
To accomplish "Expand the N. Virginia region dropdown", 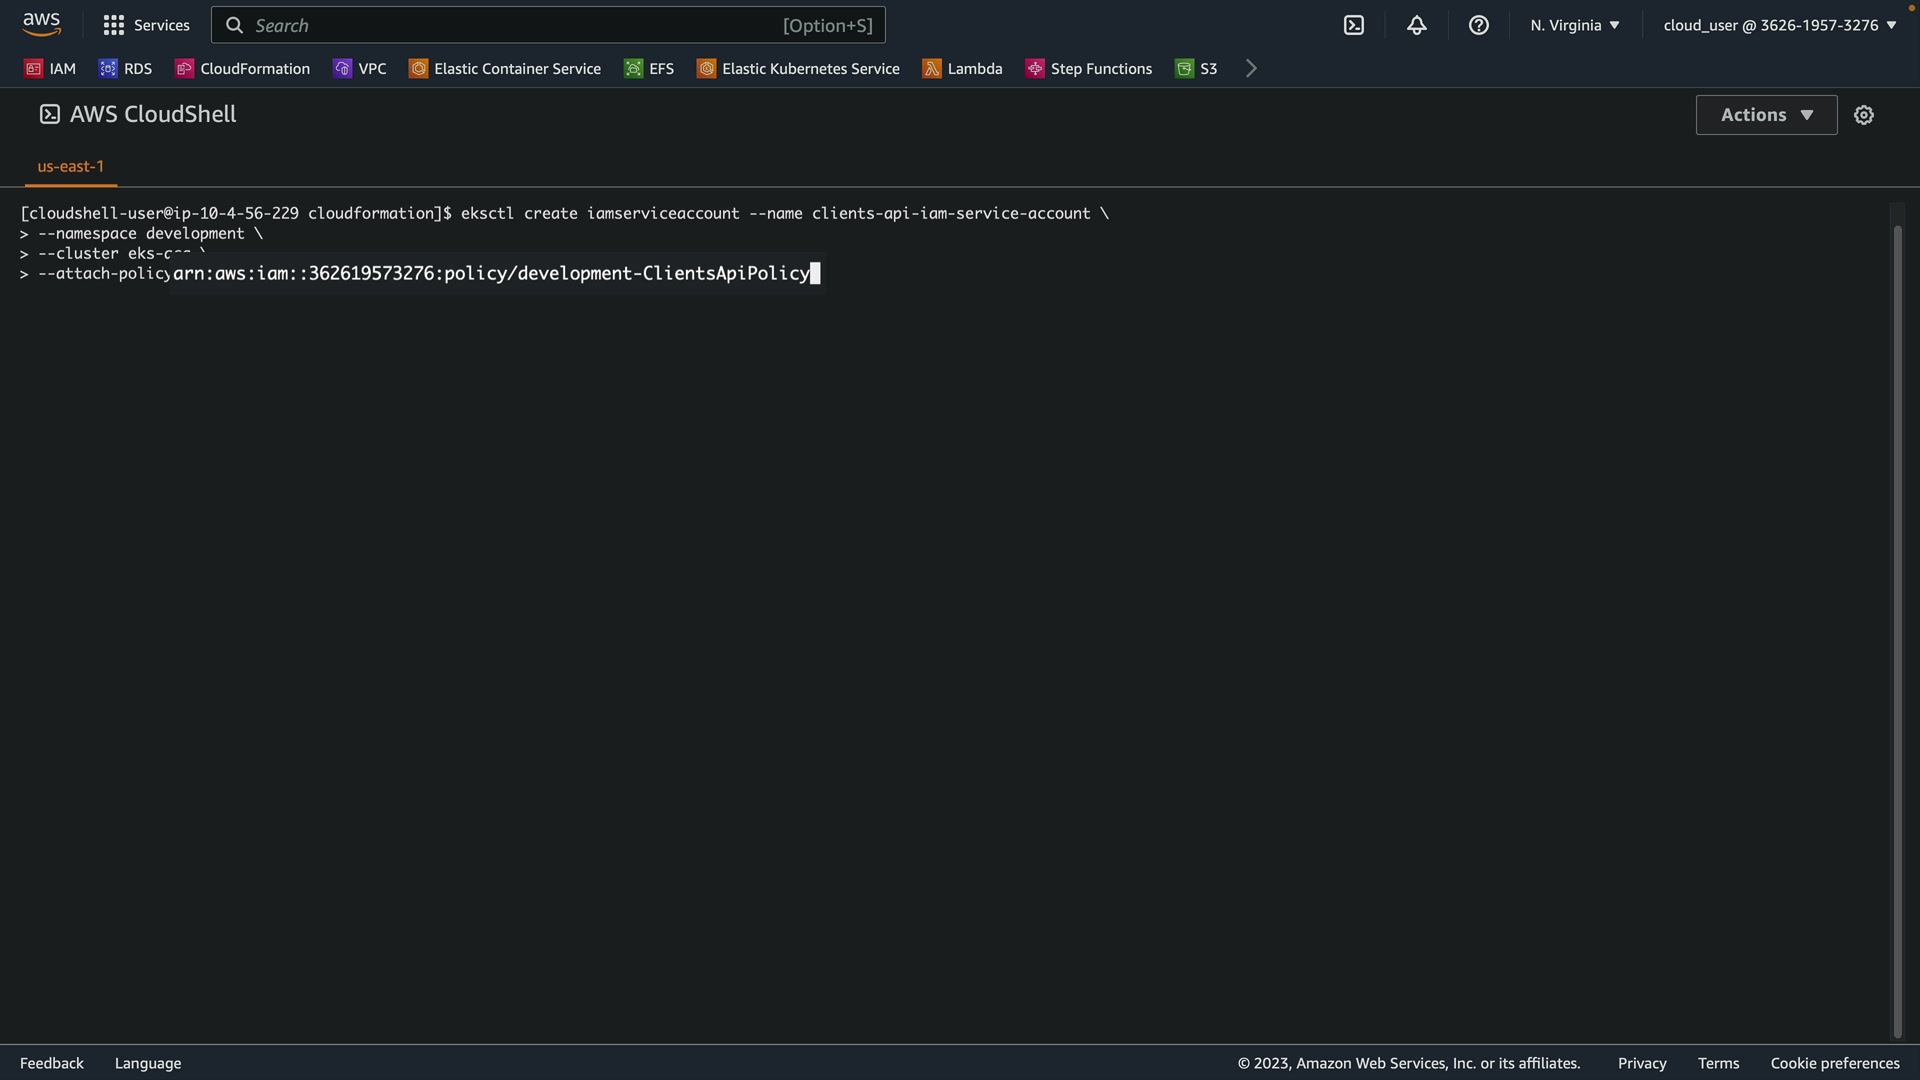I will click(x=1574, y=25).
